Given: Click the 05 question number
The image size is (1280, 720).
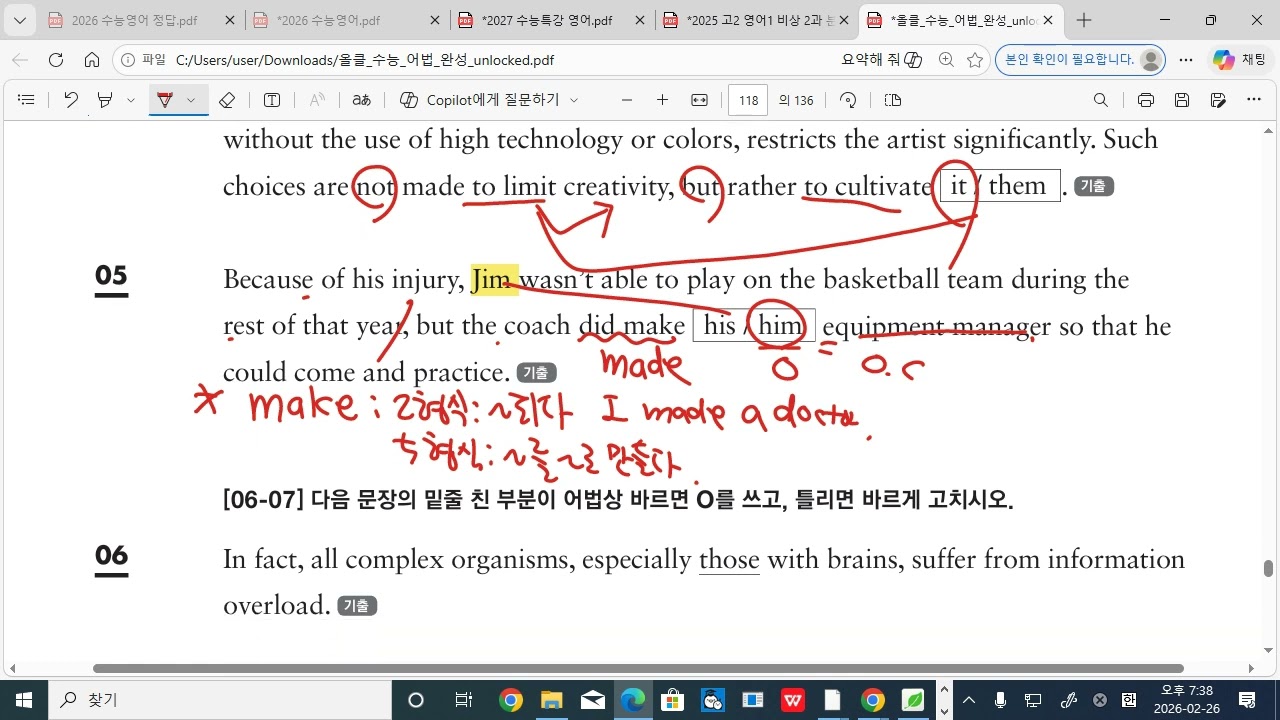Looking at the screenshot, I should click(111, 277).
